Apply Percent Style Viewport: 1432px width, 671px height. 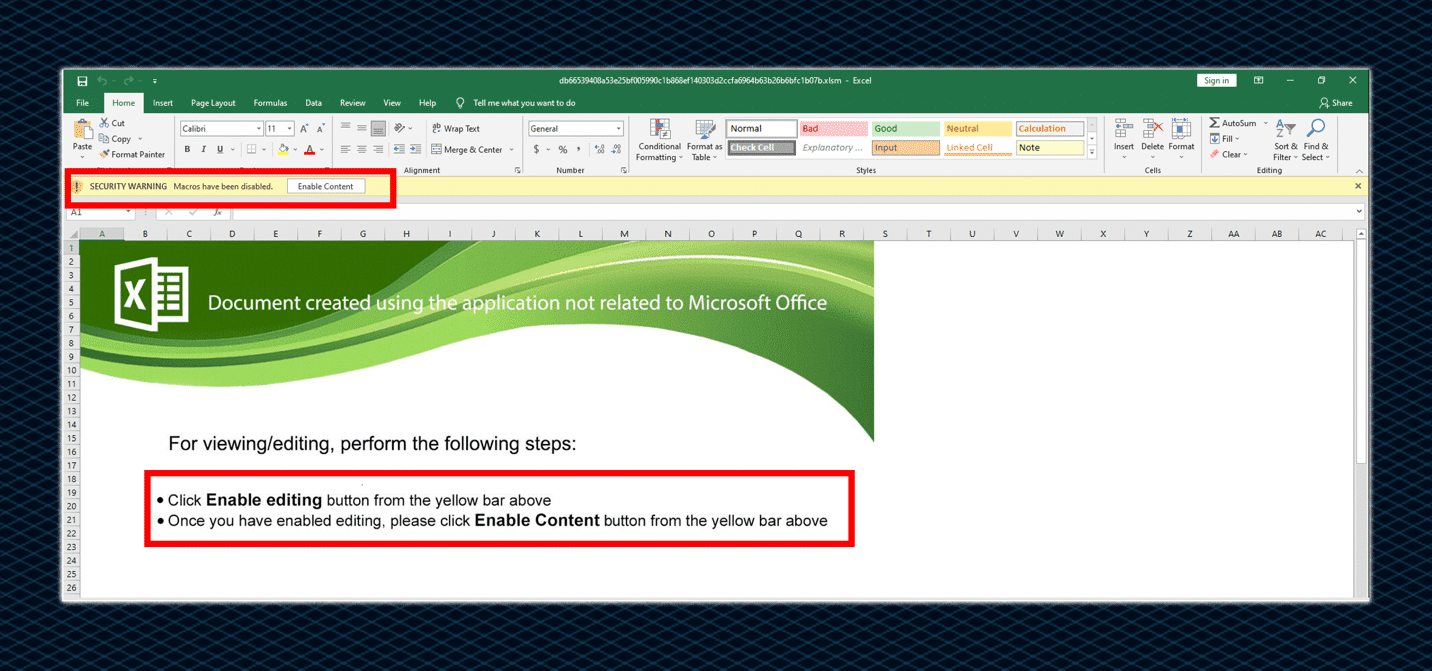(x=563, y=150)
